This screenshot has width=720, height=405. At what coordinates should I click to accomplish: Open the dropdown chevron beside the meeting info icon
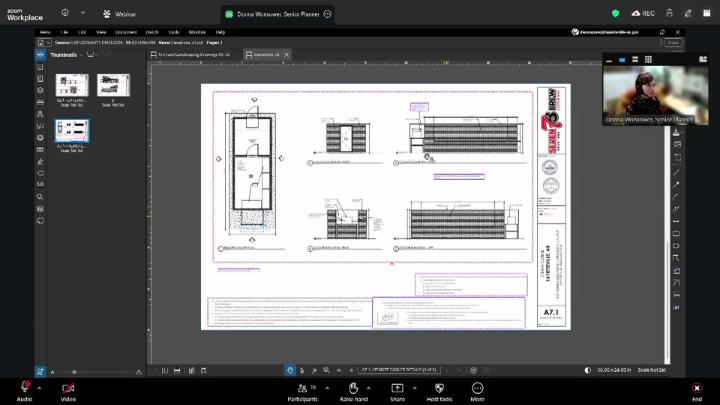(x=83, y=13)
